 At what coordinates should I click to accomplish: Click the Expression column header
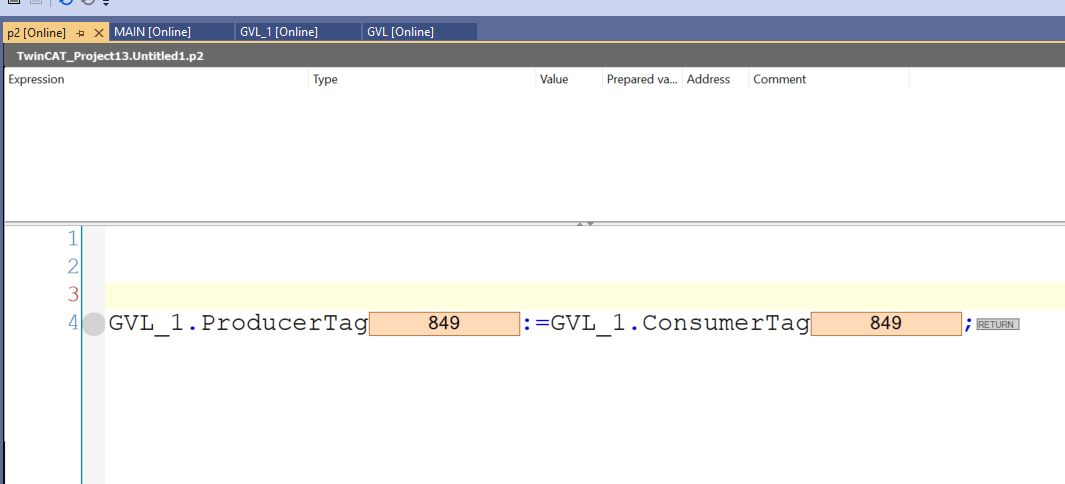(156, 79)
